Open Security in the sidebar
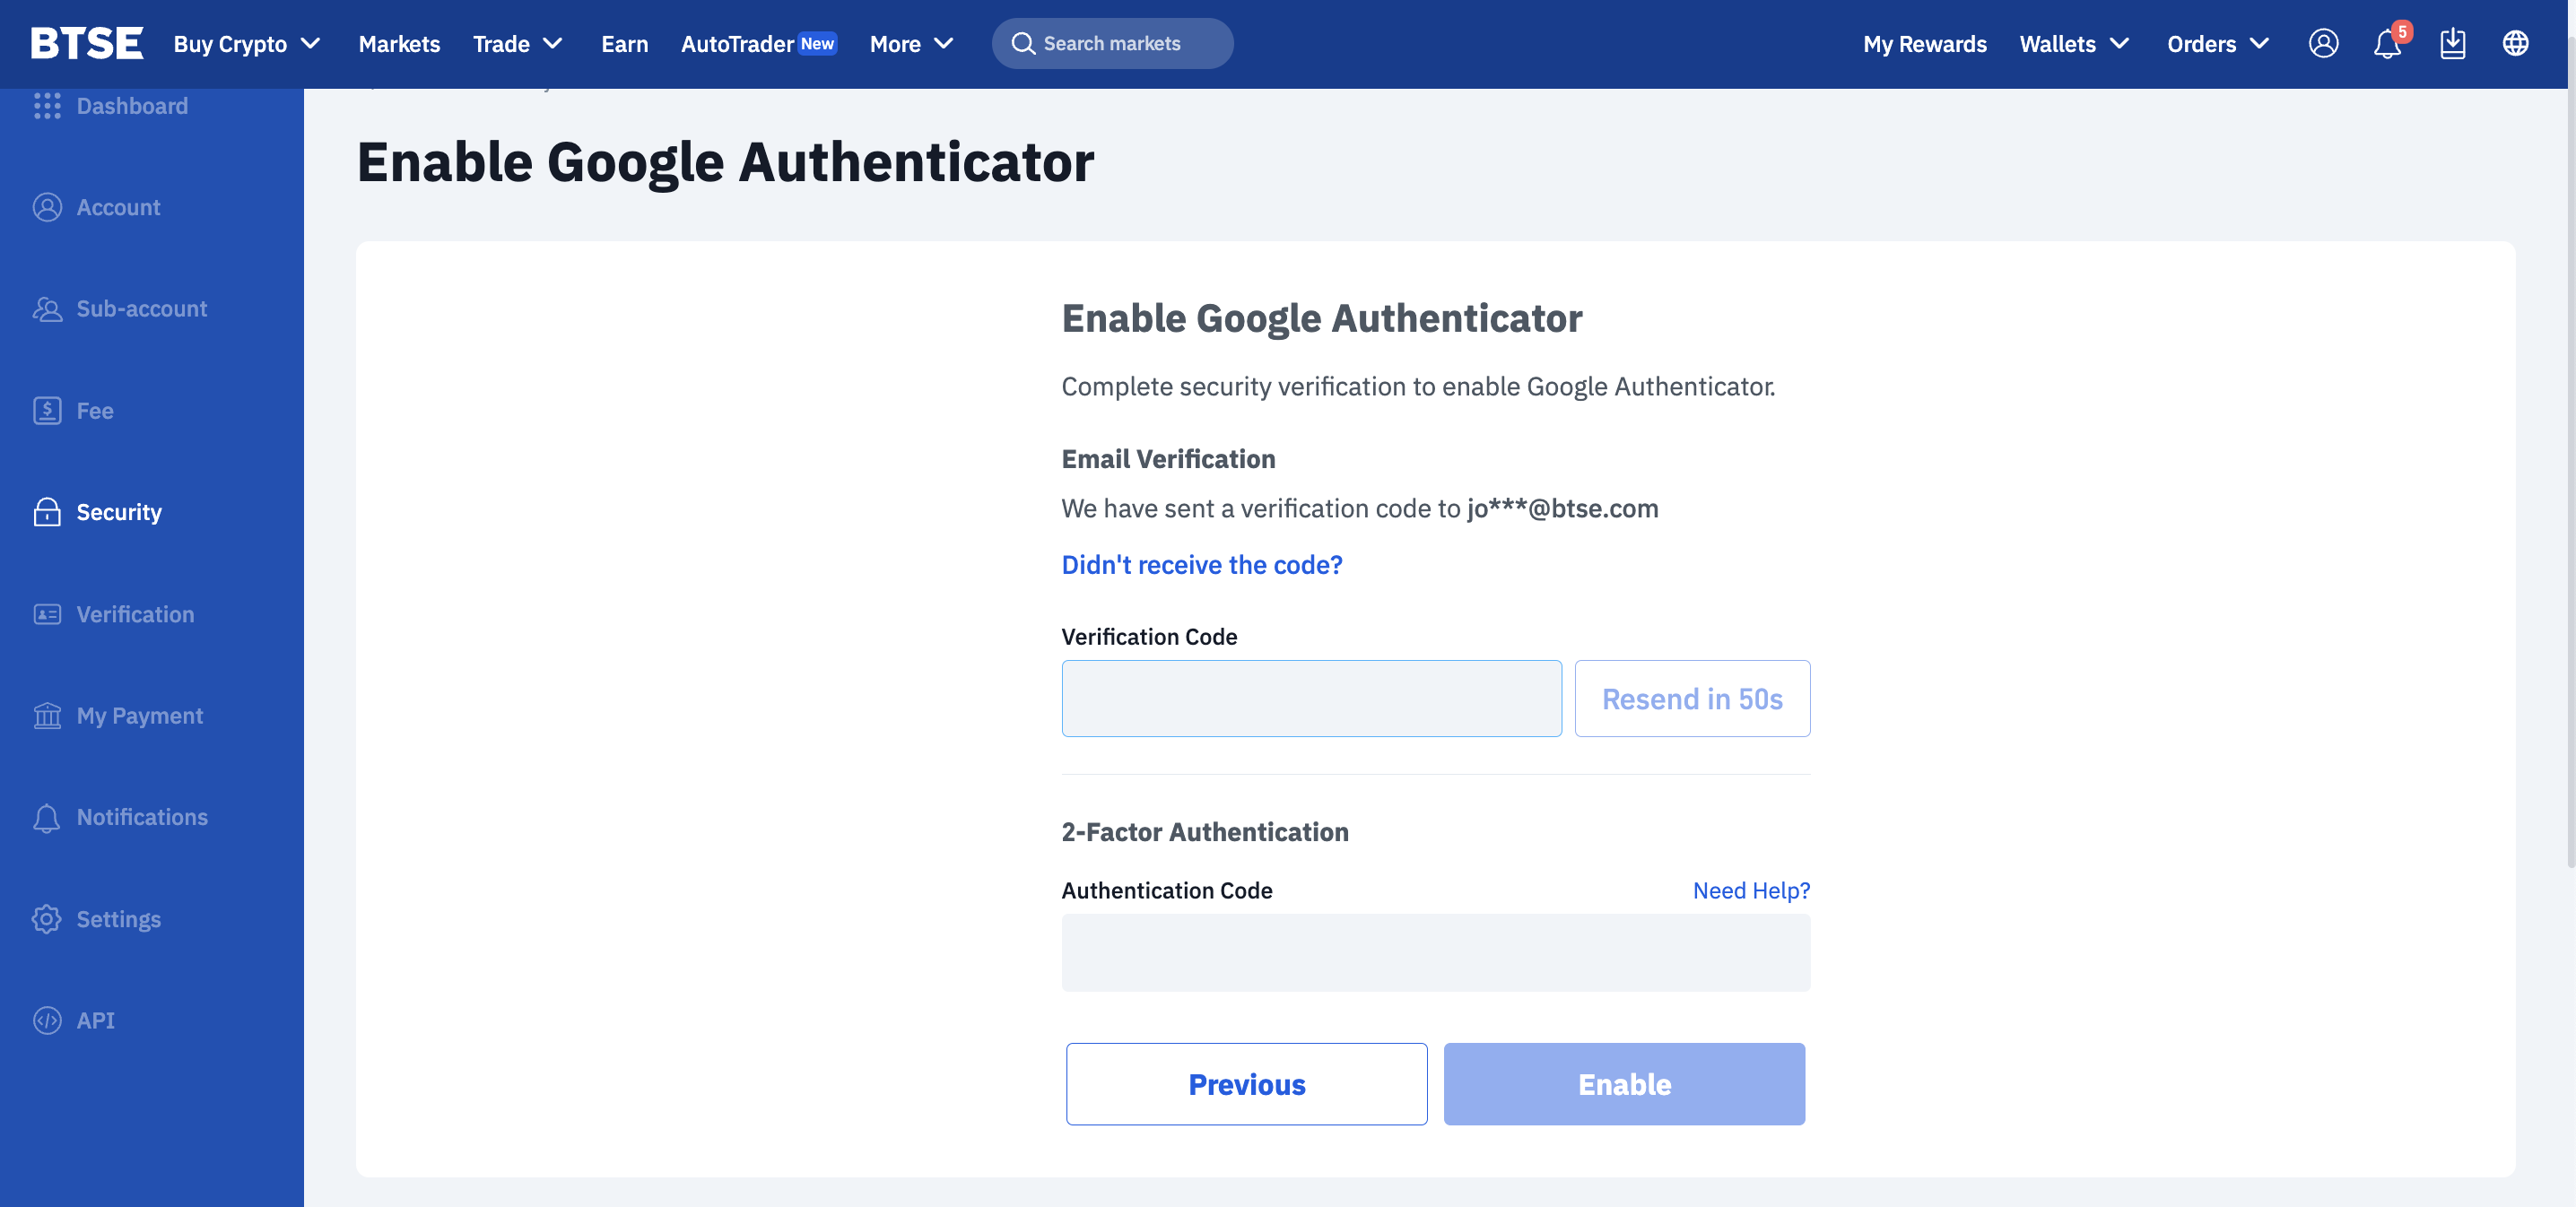The image size is (2576, 1207). pyautogui.click(x=118, y=512)
